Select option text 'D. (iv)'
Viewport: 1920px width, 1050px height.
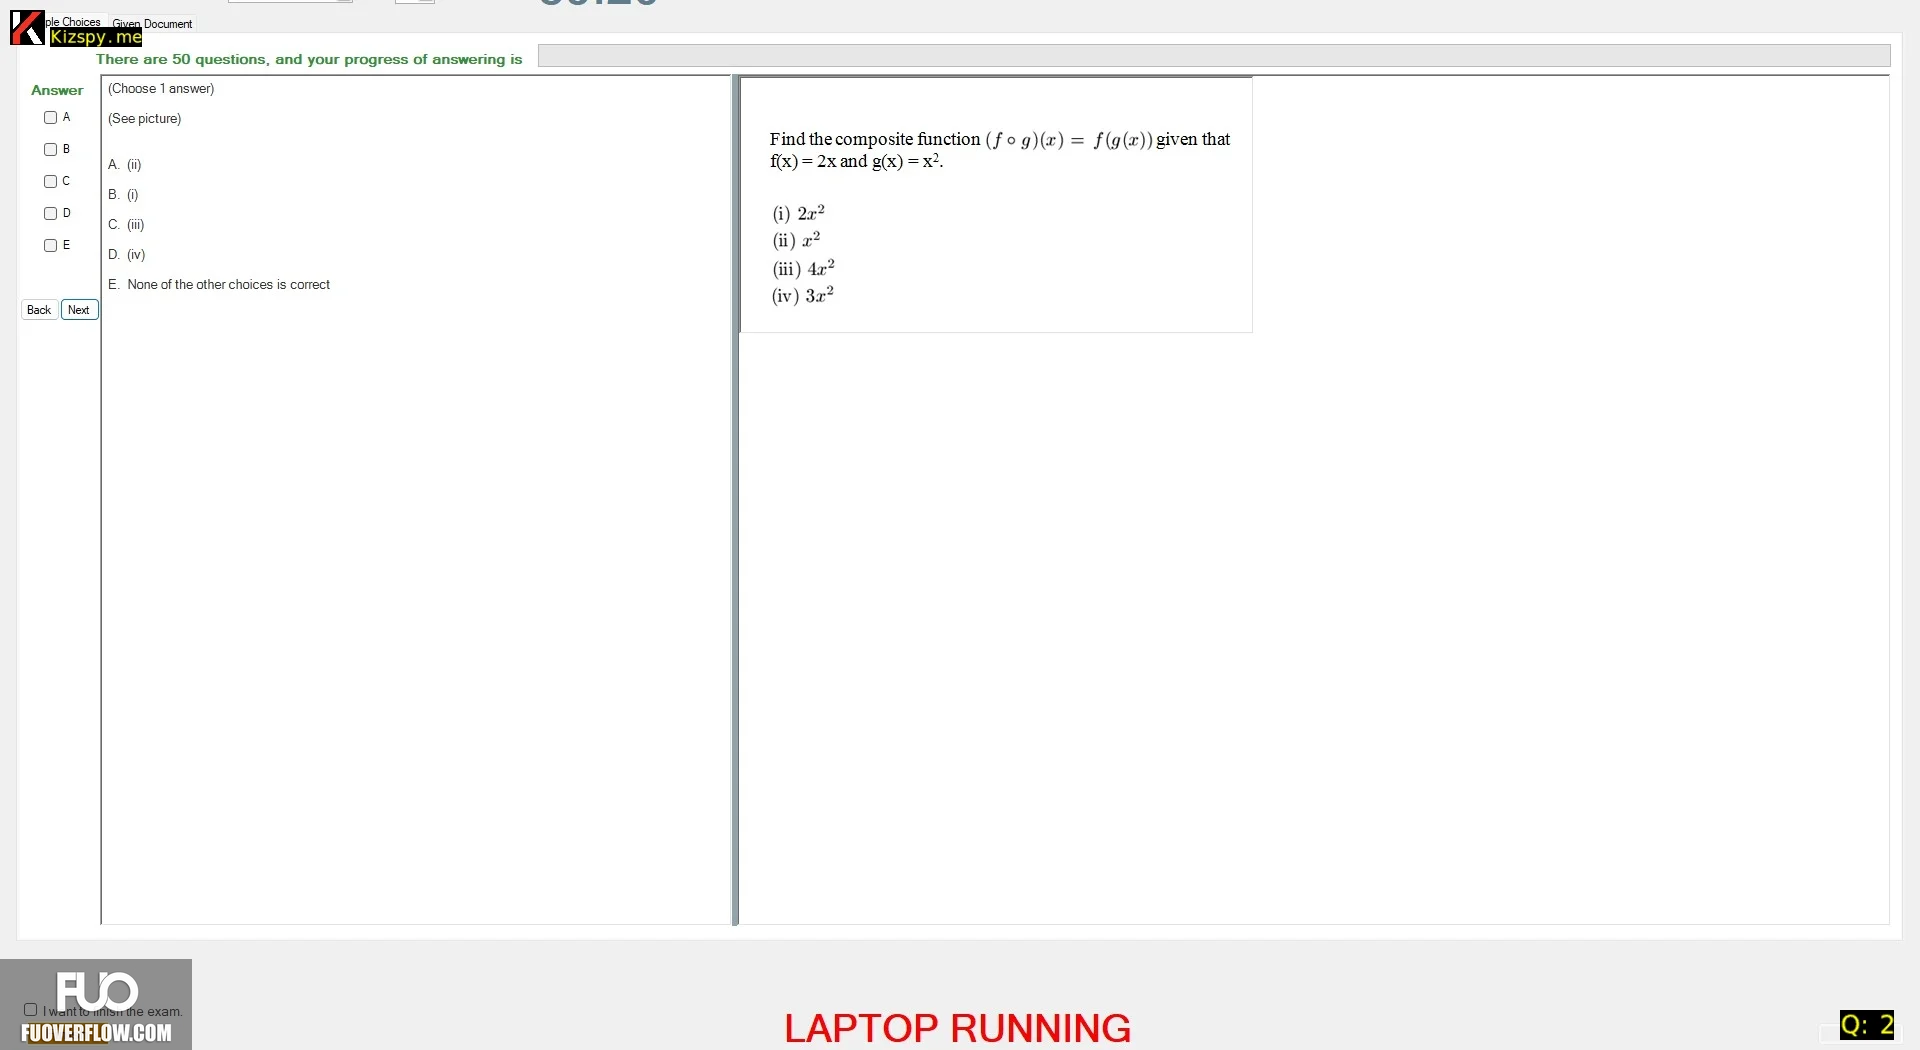click(x=127, y=255)
